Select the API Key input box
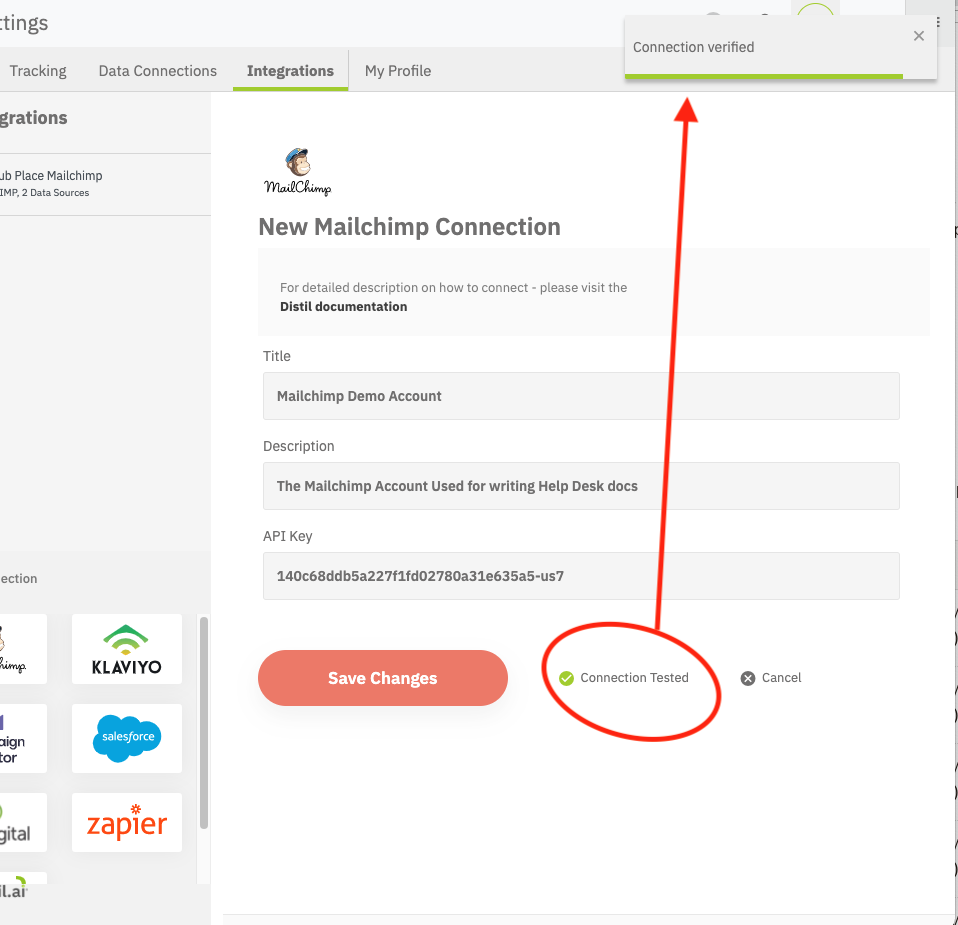 581,576
